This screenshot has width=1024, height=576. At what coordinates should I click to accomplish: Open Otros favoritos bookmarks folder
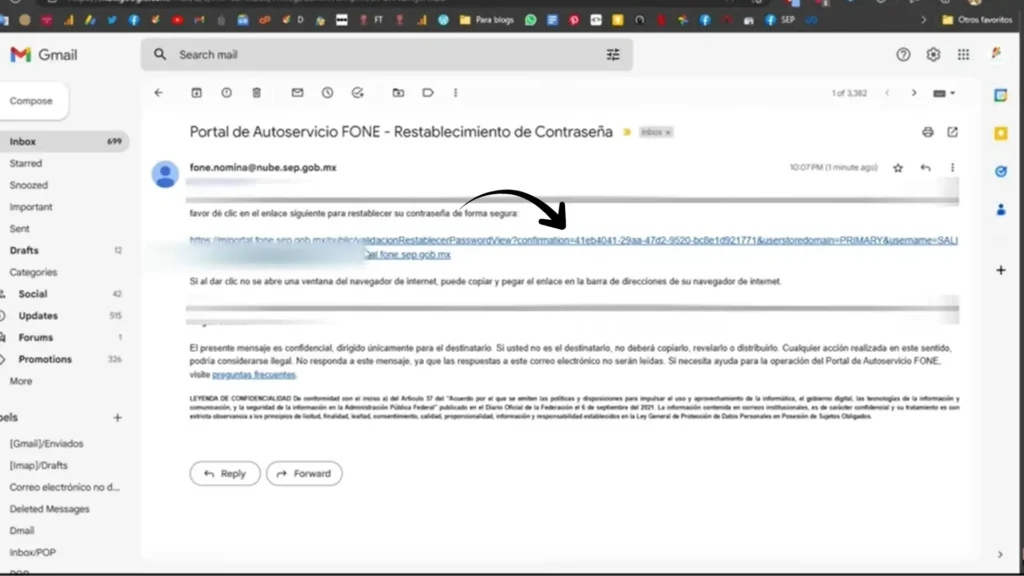[x=977, y=20]
